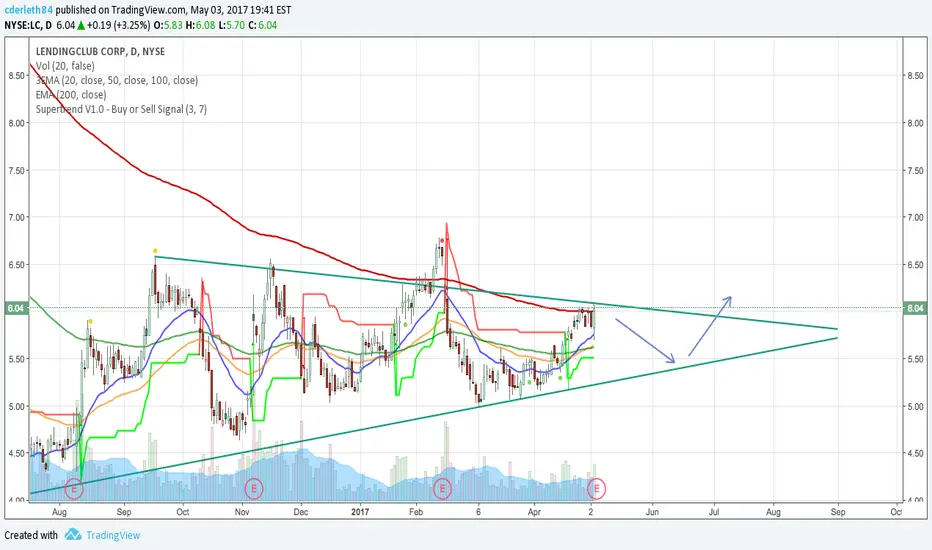Click the August earnings E marker
The height and width of the screenshot is (550, 932).
pyautogui.click(x=74, y=489)
